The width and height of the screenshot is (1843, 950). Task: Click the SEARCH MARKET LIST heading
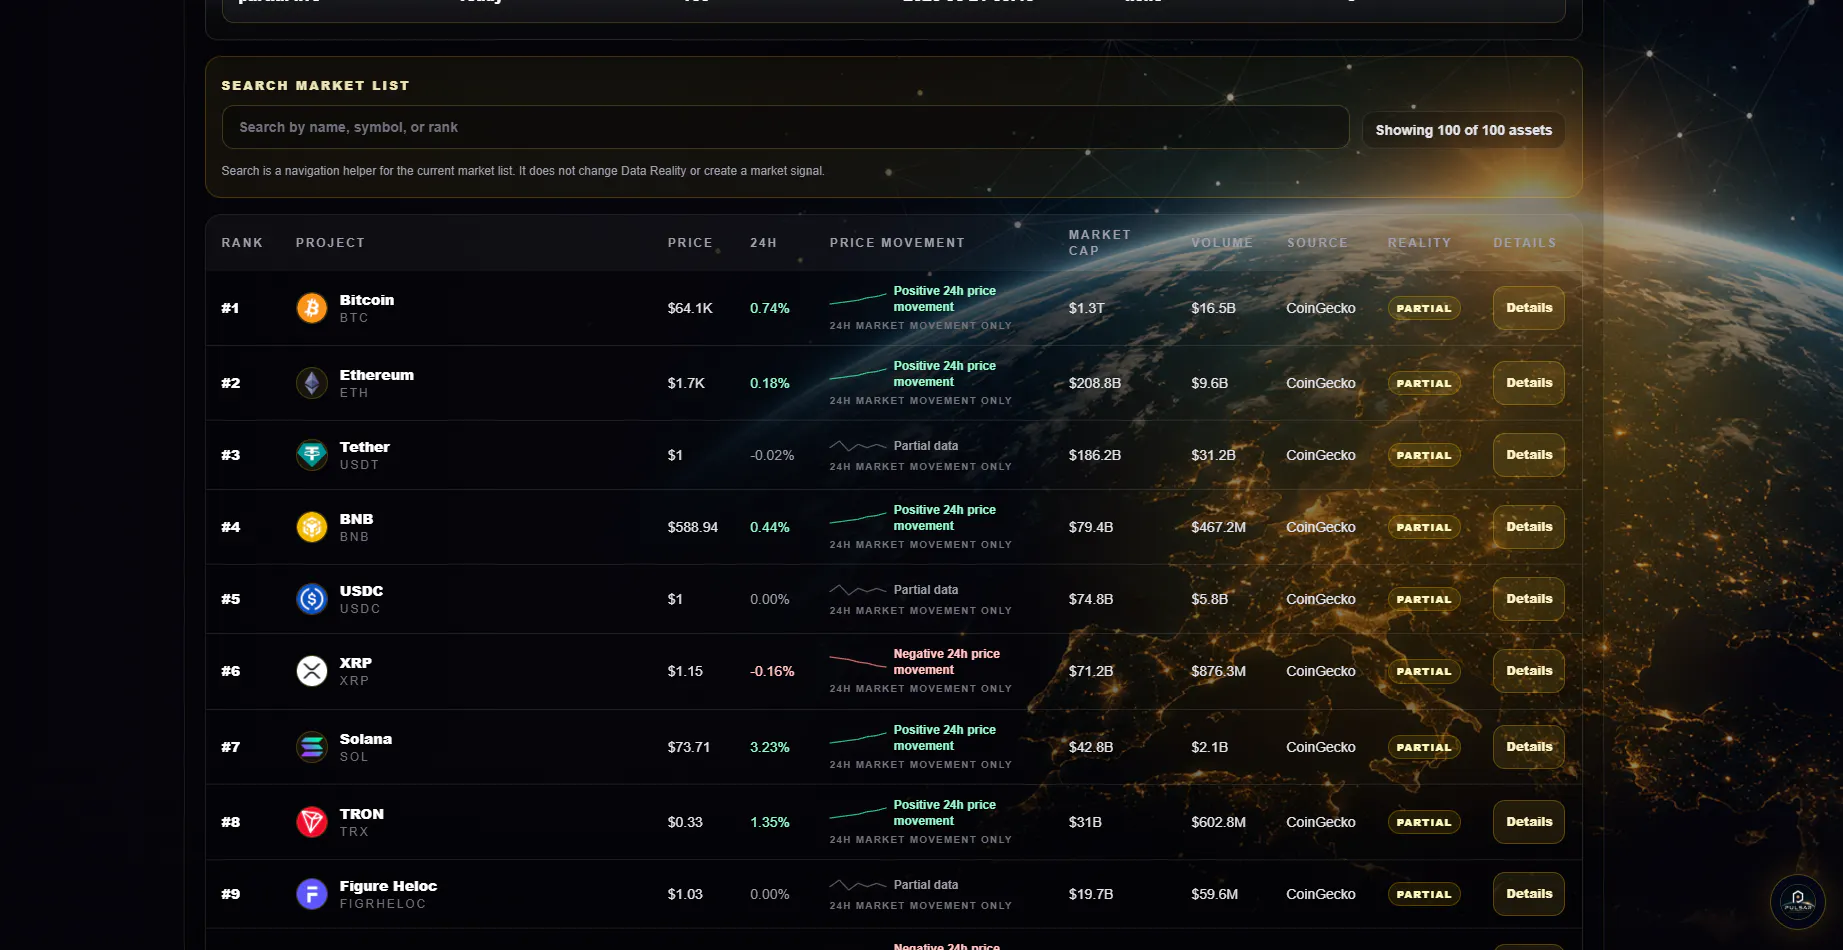tap(315, 86)
